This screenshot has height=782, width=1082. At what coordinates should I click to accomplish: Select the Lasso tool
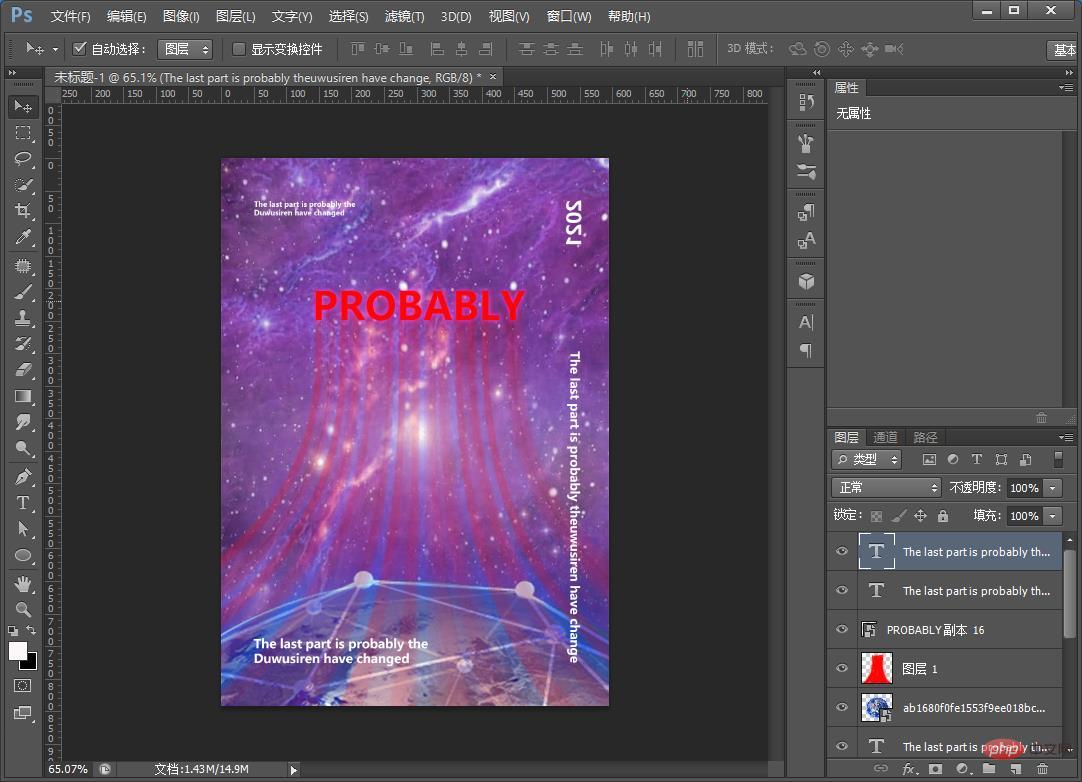tap(23, 159)
